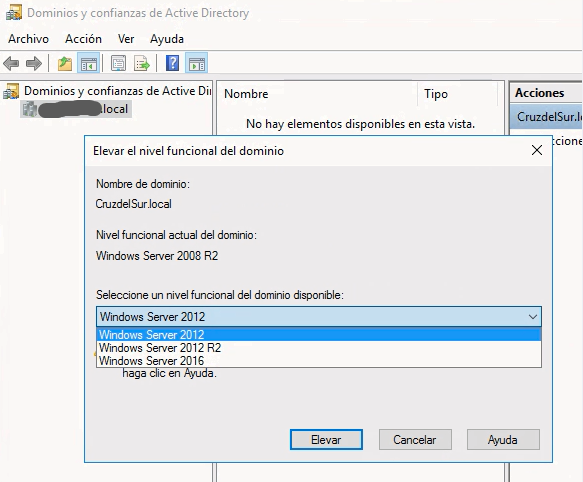This screenshot has height=482, width=583.
Task: Close the Elevar el nivel funcional dialog
Action: (537, 150)
